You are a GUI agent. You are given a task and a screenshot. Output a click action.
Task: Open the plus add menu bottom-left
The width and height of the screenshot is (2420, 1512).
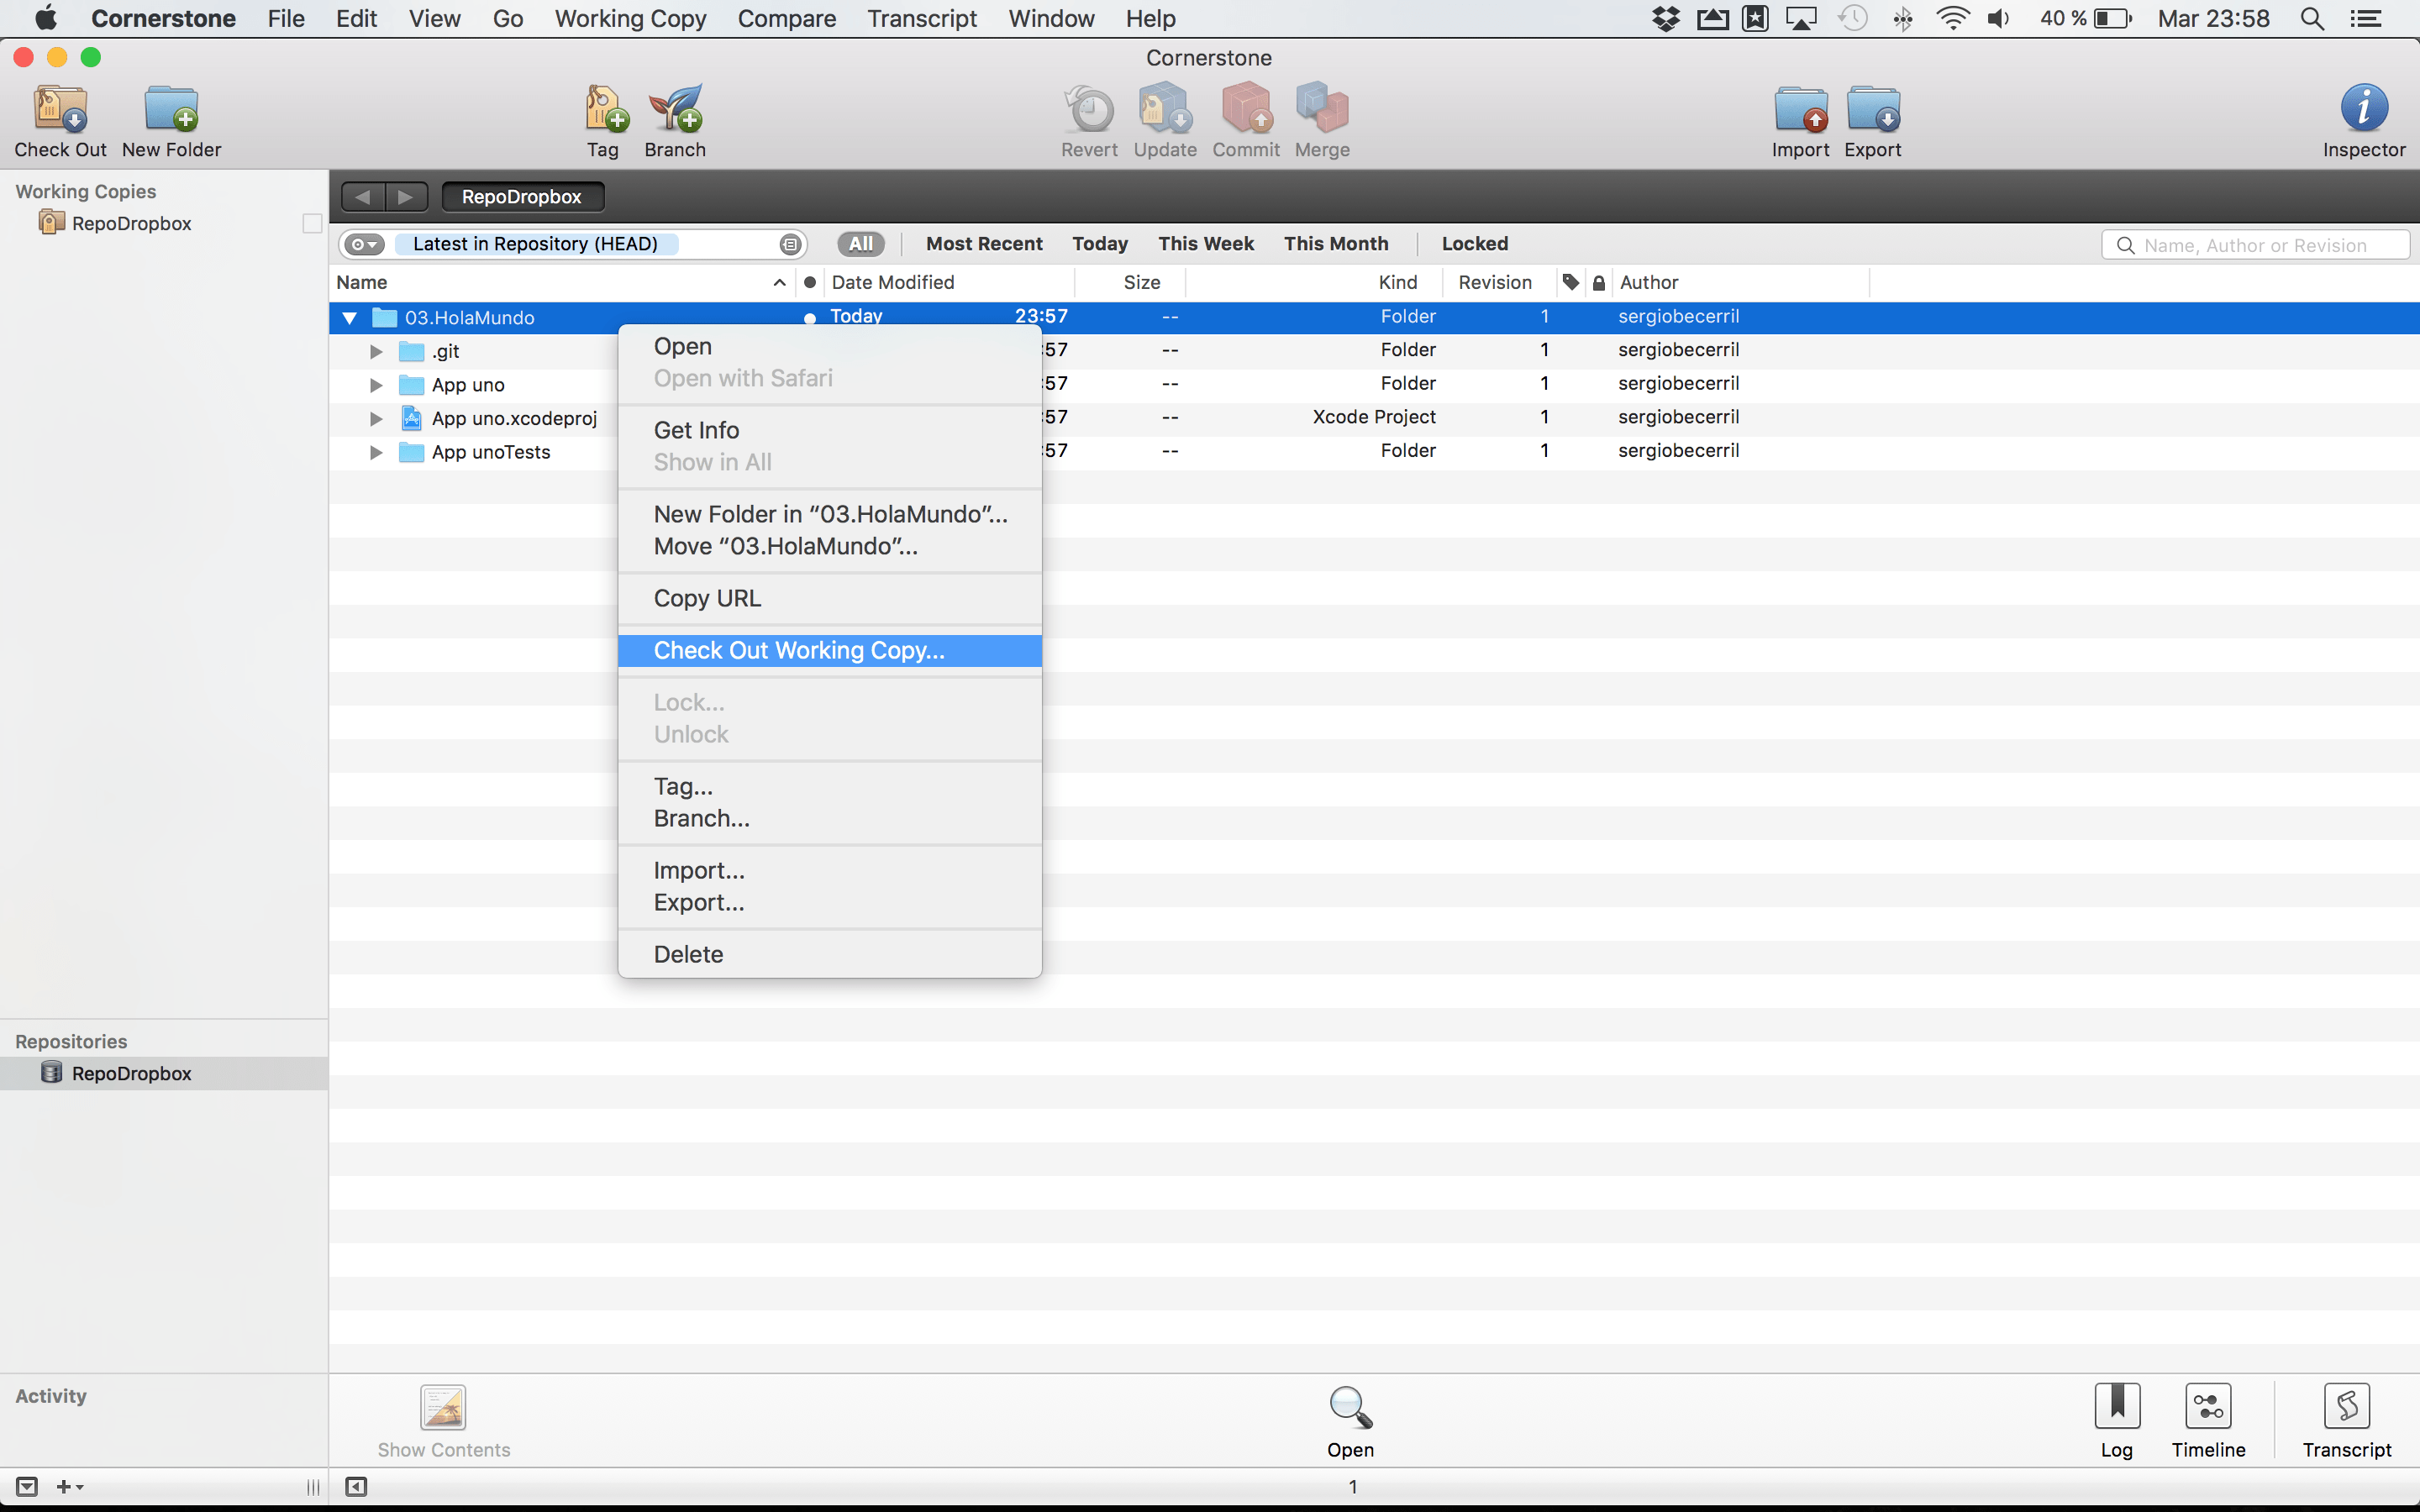[x=69, y=1487]
